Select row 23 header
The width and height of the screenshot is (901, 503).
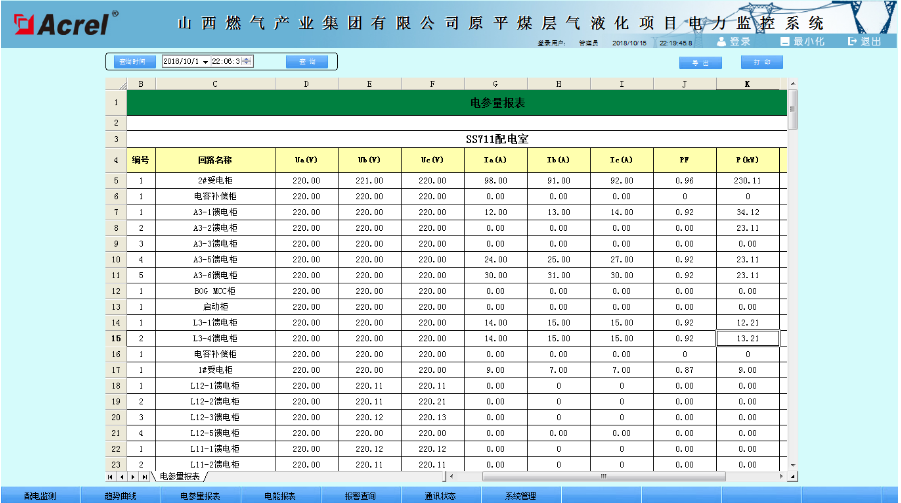(116, 464)
